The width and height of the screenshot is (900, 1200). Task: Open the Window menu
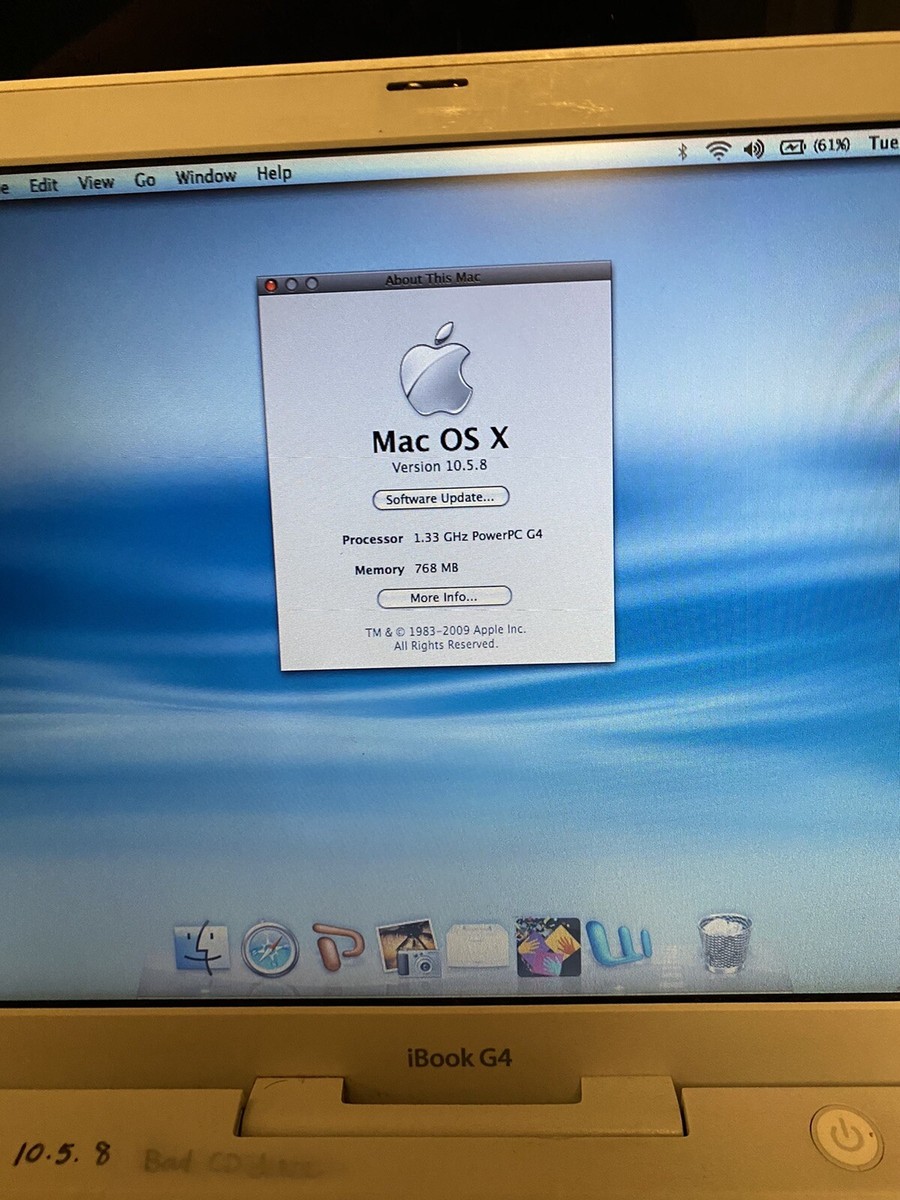[x=205, y=177]
